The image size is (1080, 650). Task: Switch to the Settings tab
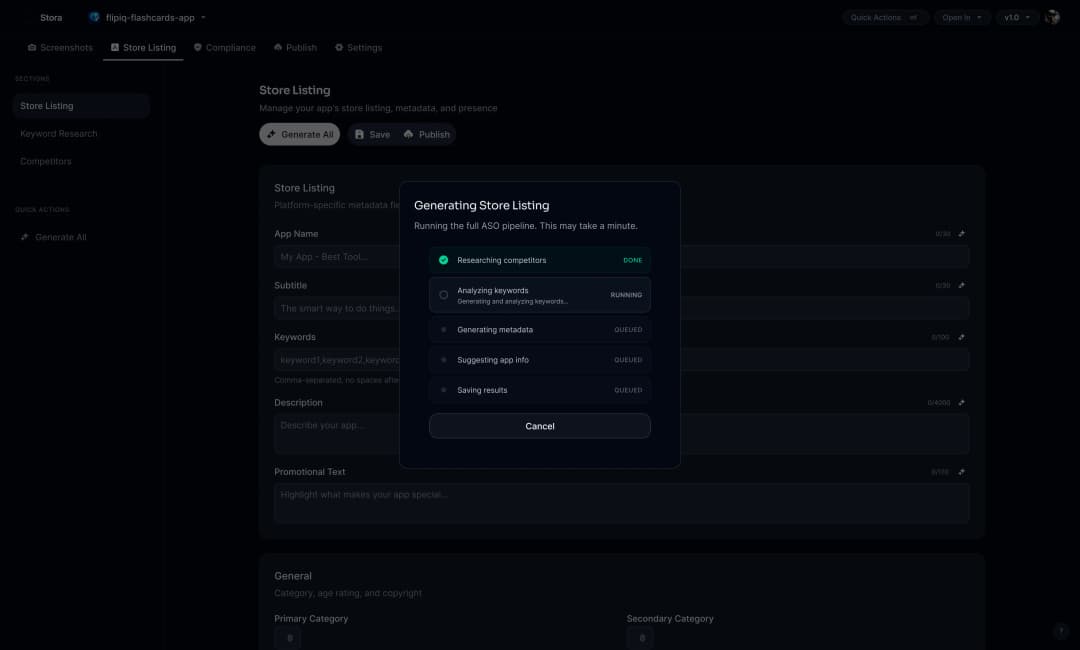click(359, 47)
